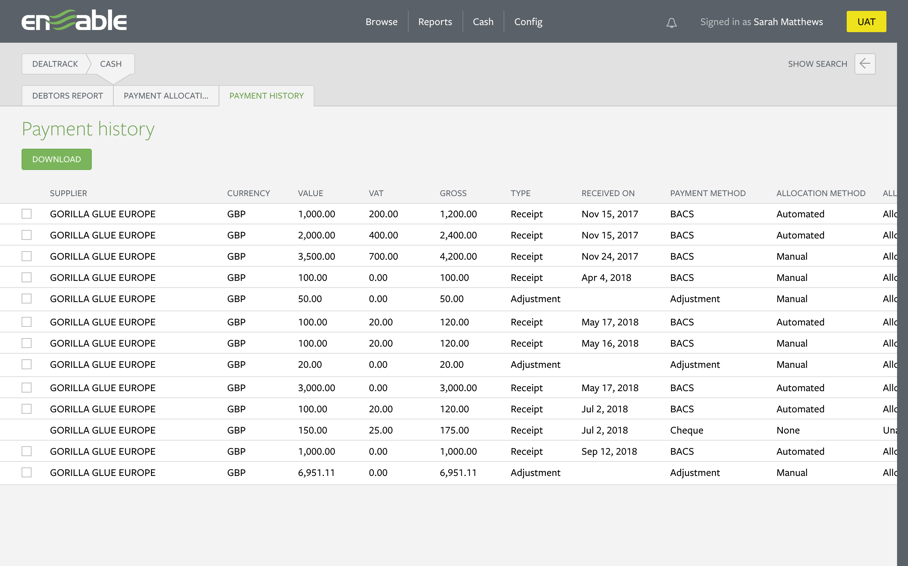
Task: Sort by the Allocation Method column header
Action: [821, 193]
